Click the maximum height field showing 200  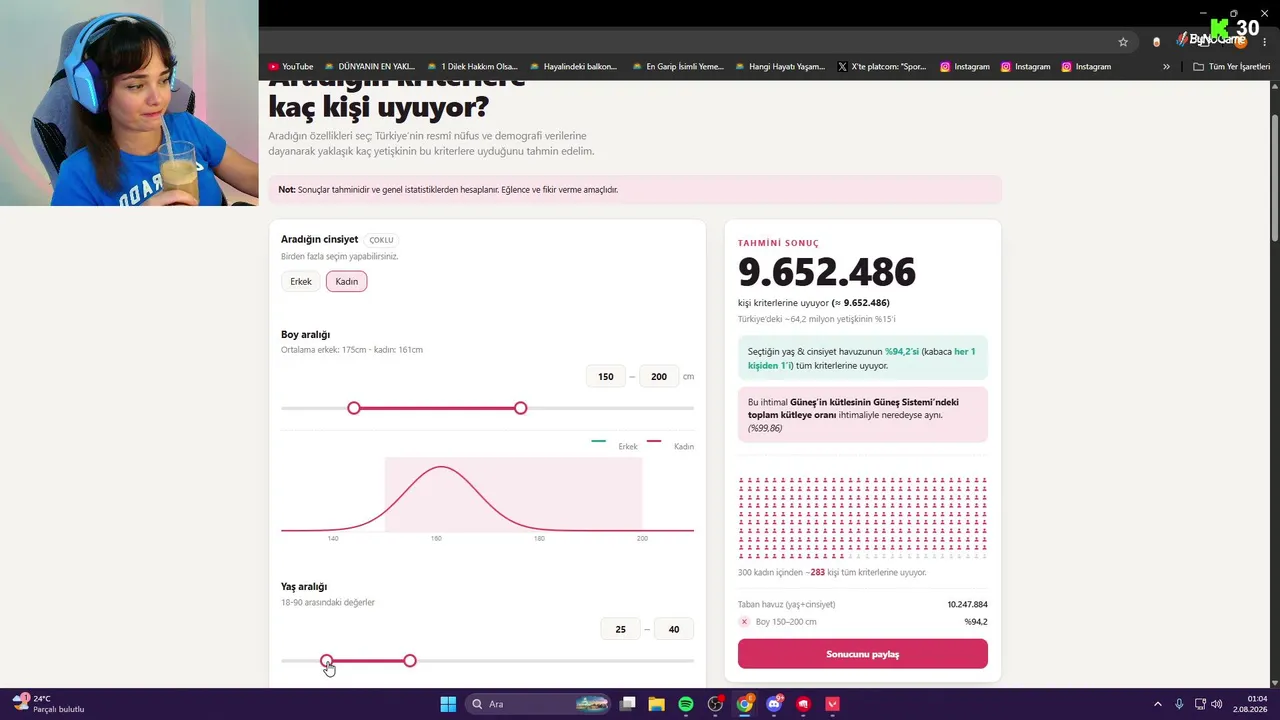pos(659,377)
